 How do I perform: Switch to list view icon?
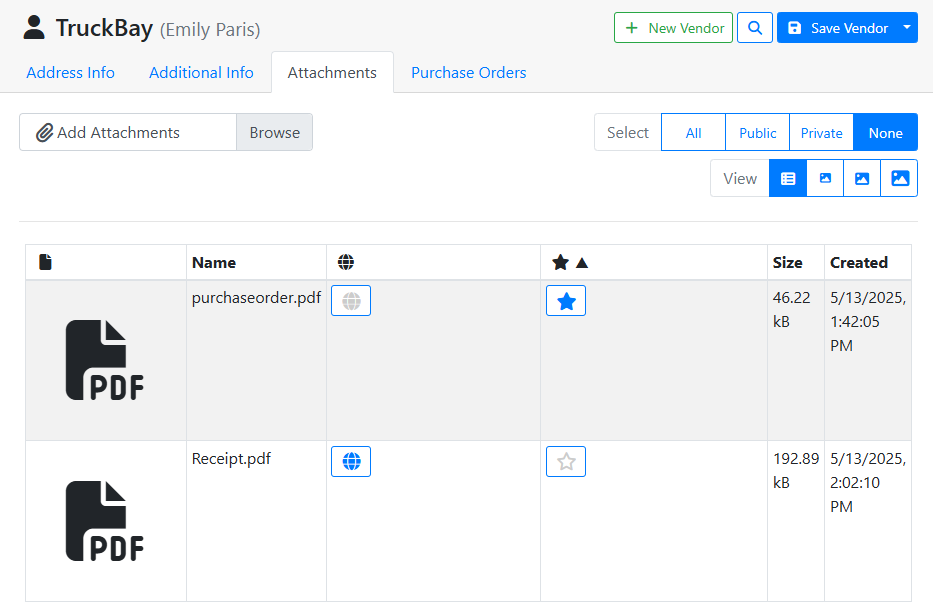[x=788, y=179]
